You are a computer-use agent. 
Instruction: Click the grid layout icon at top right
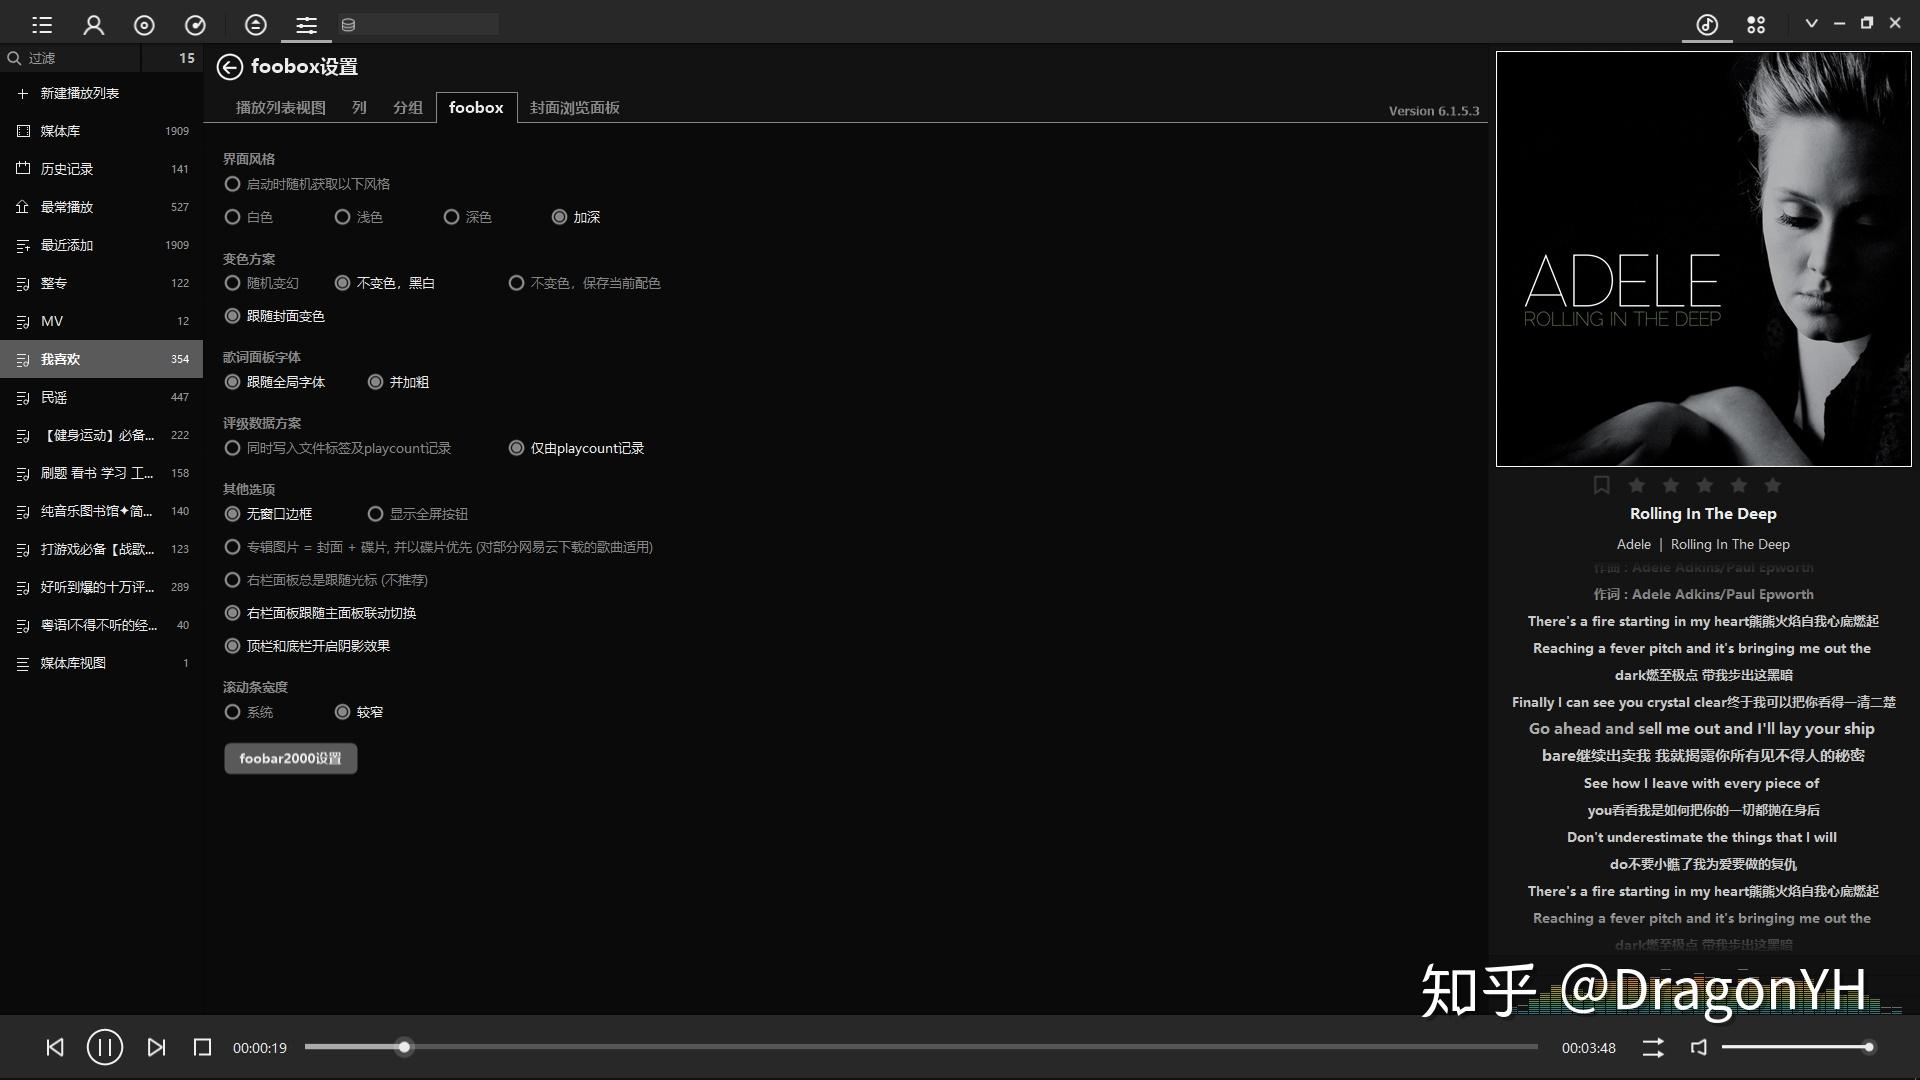click(x=1757, y=24)
